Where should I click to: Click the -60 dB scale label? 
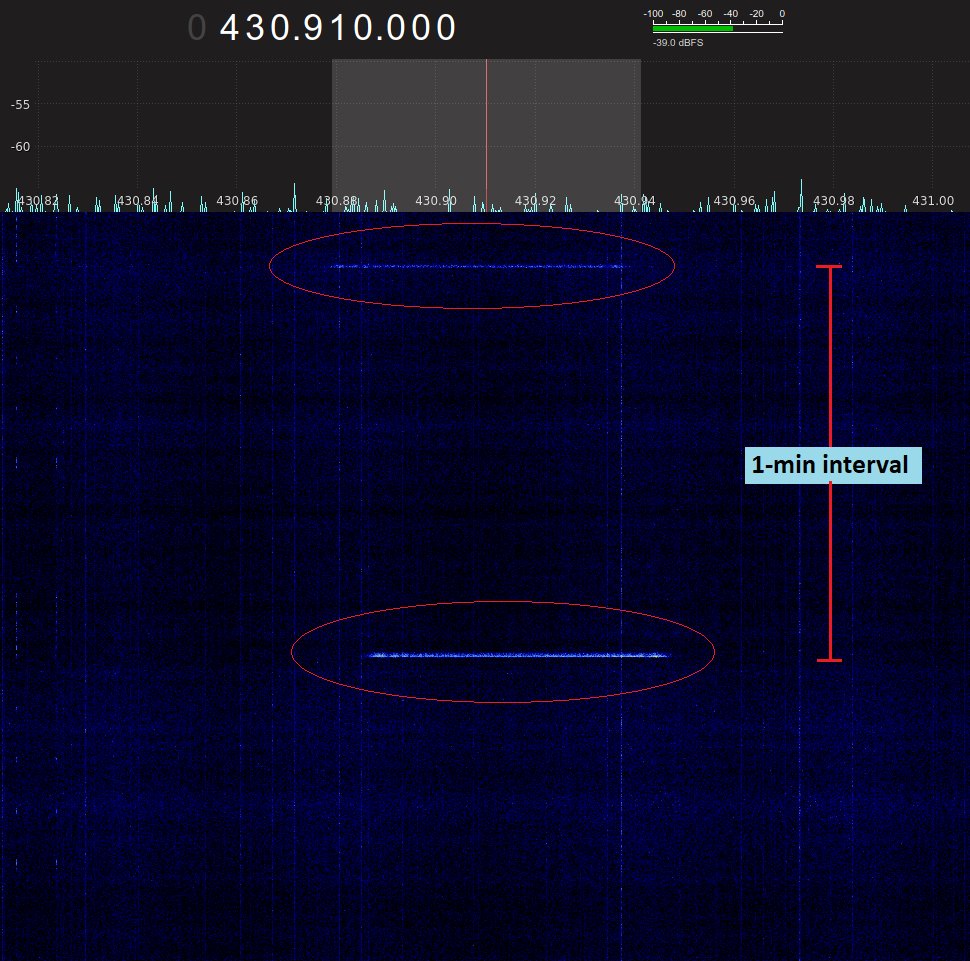(20, 147)
